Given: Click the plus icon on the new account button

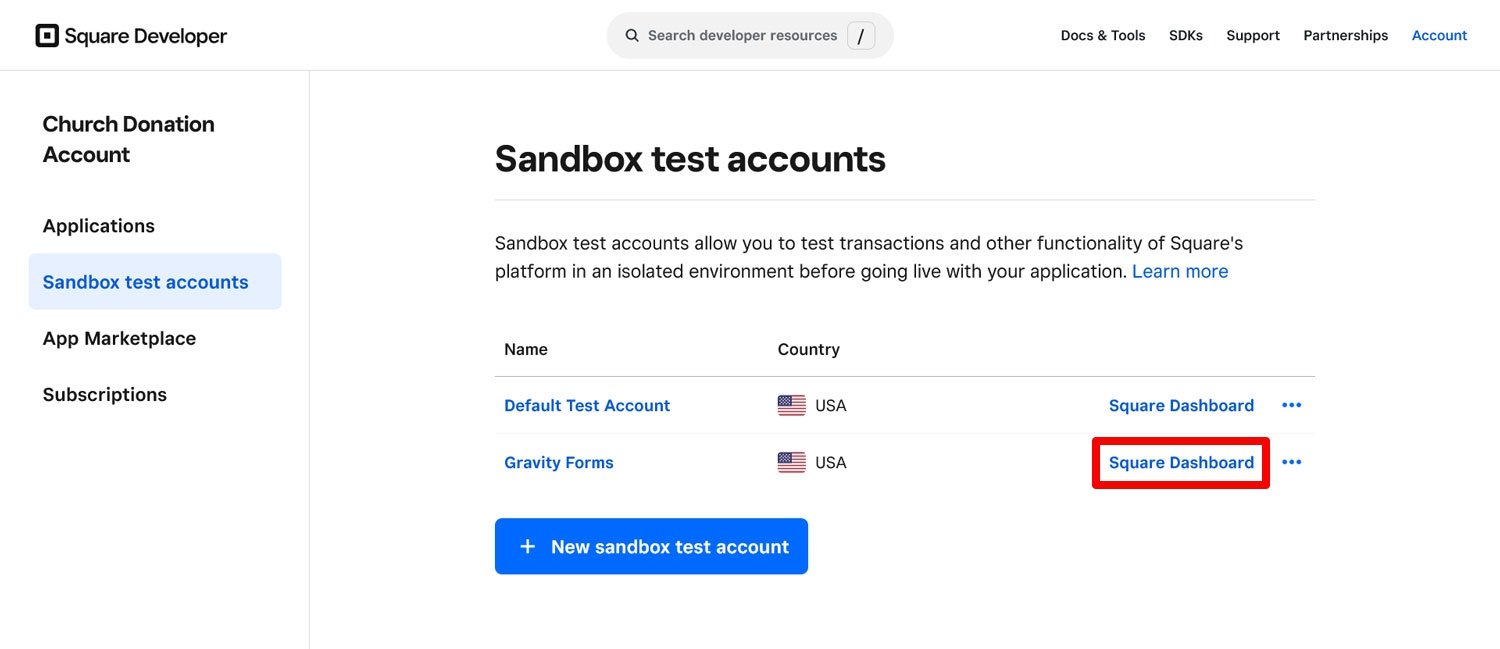Looking at the screenshot, I should [x=528, y=547].
